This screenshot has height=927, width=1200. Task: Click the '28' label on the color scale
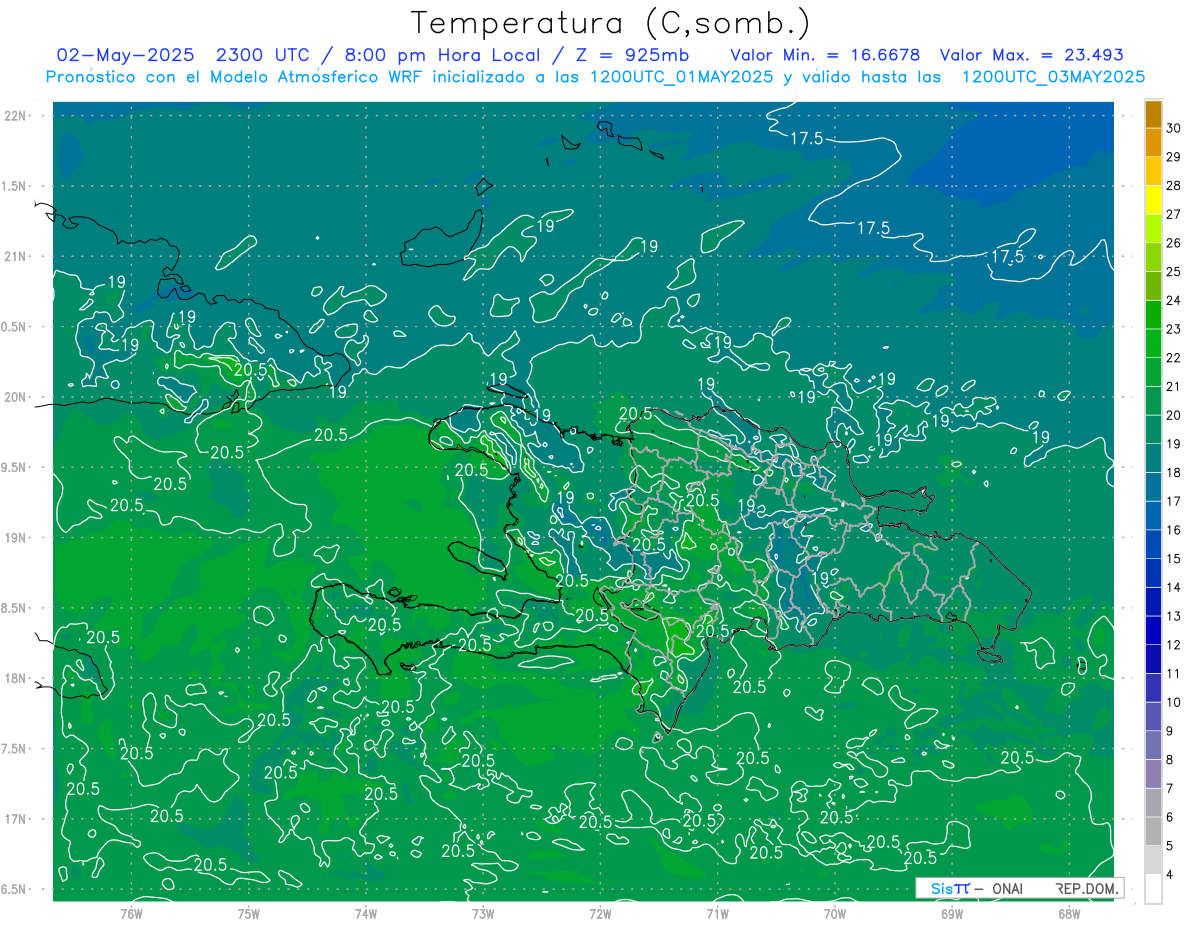1173,185
